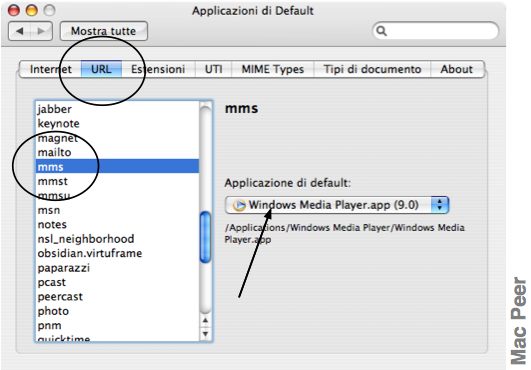Click the scroll up arrow of the list

(205, 320)
